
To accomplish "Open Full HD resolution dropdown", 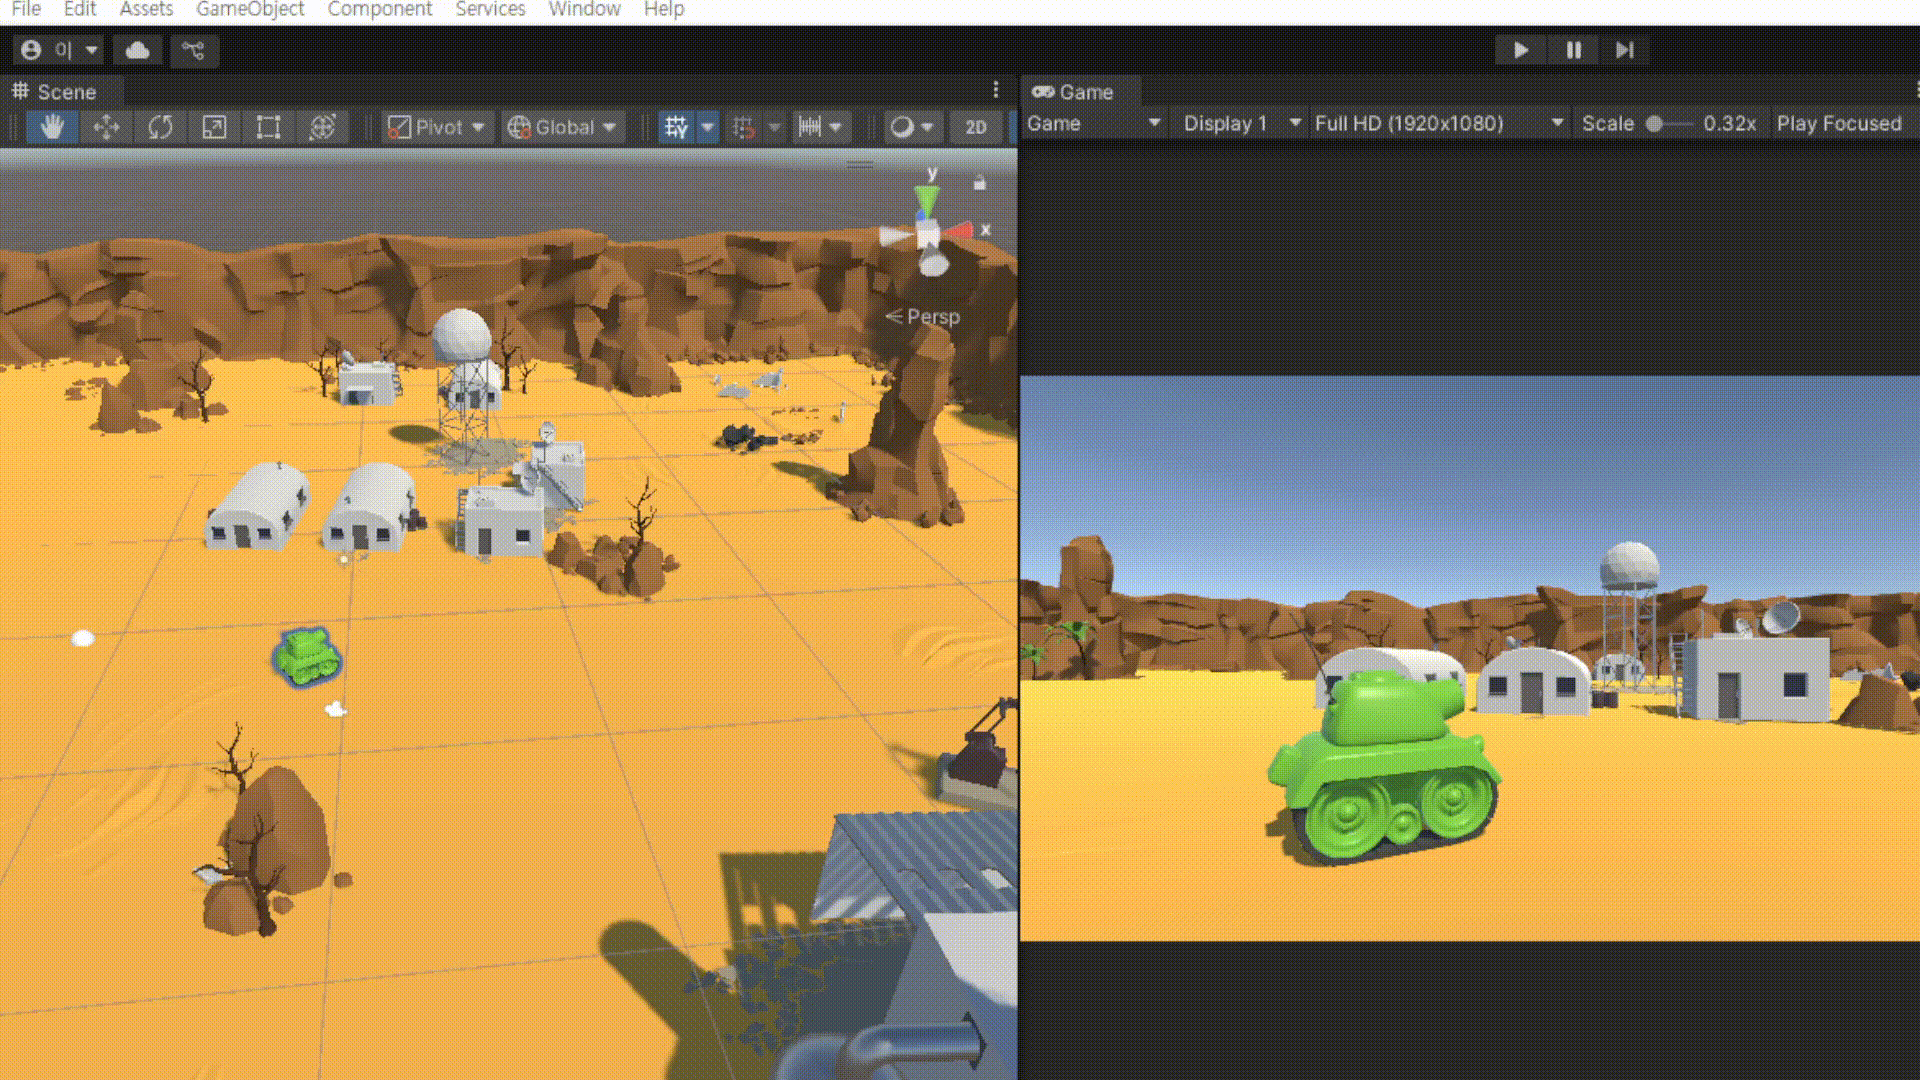I will coord(1438,123).
